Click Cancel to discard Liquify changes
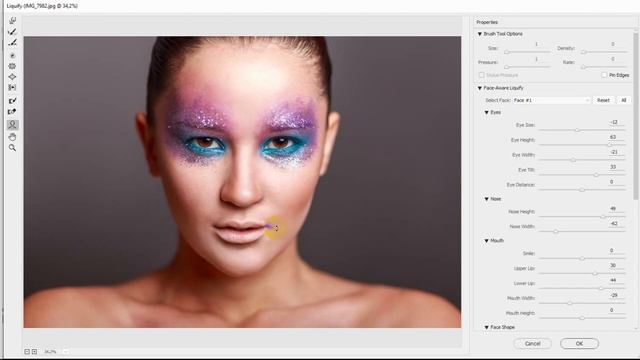The width and height of the screenshot is (640, 360). point(533,344)
